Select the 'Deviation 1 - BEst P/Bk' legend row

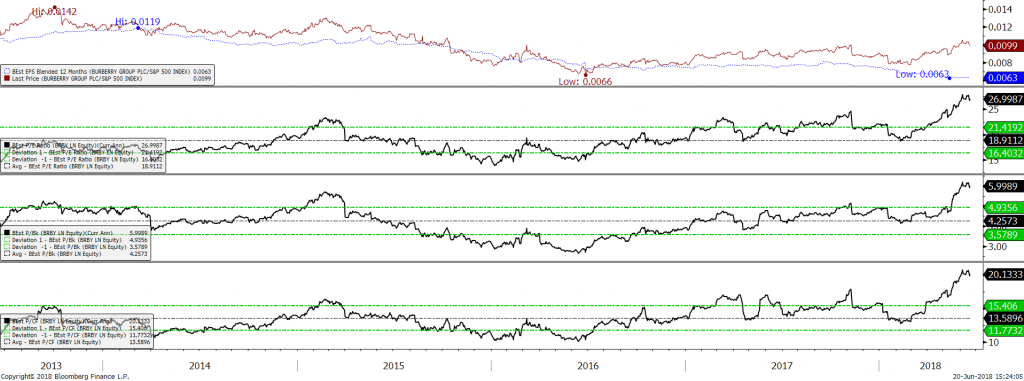[x=77, y=240]
